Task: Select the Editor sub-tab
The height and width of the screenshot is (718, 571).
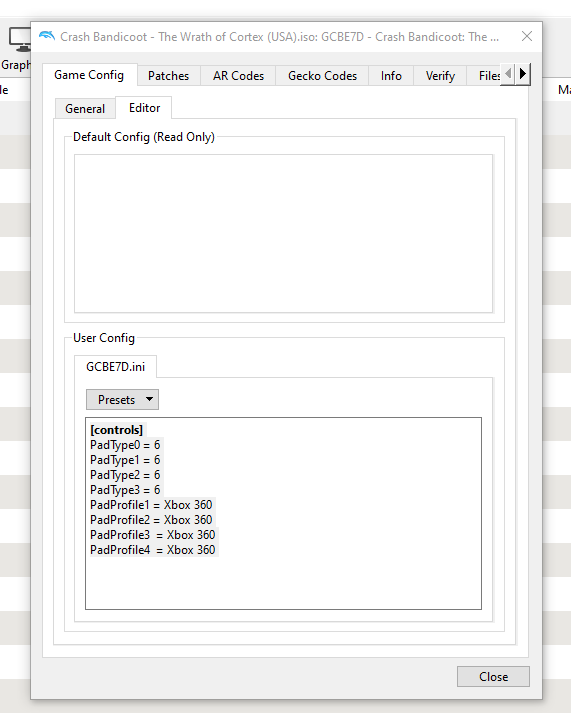Action: coord(144,108)
